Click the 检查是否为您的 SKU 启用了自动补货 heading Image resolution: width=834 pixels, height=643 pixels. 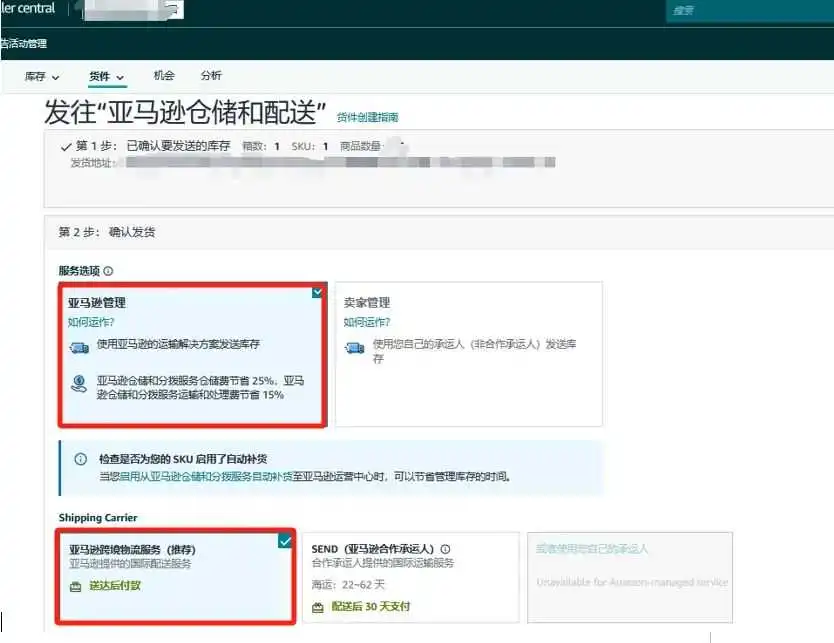183,459
